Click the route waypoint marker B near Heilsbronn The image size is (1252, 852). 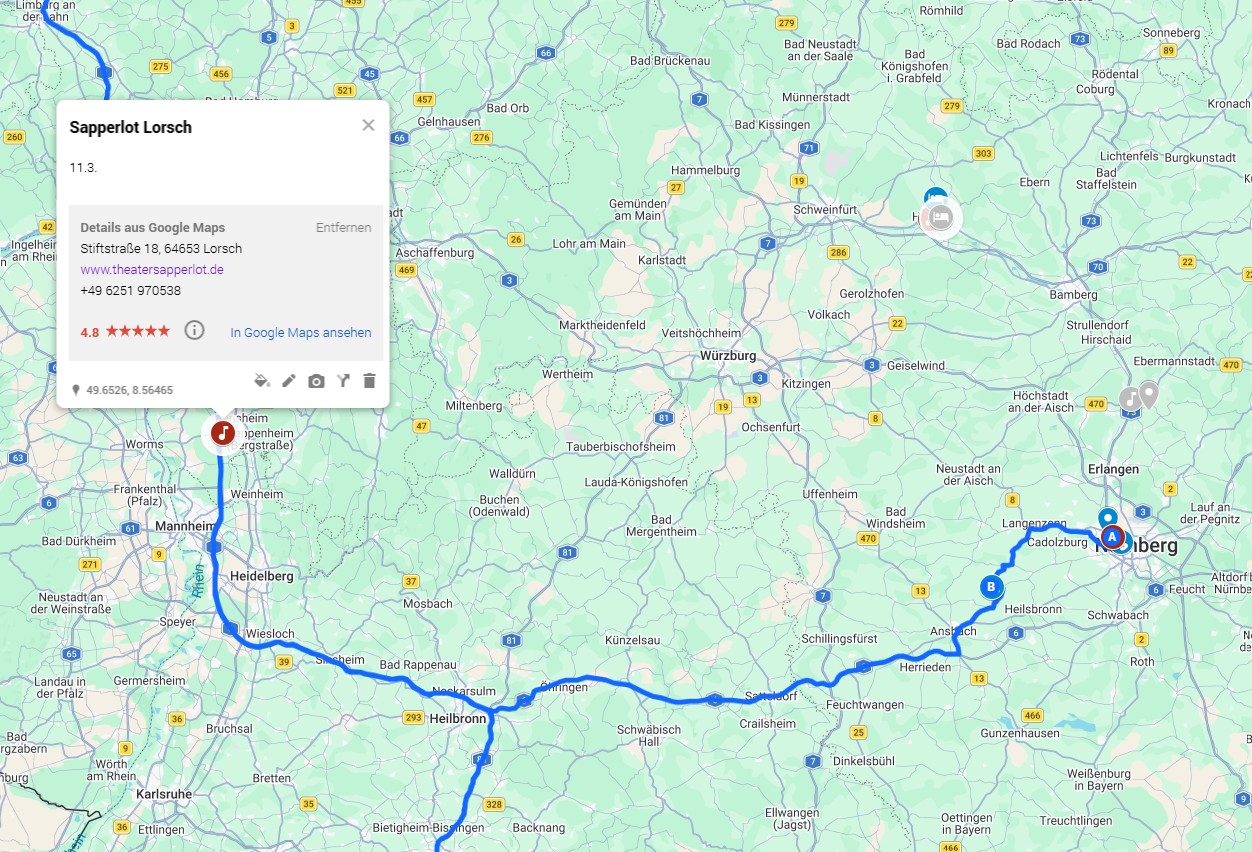991,587
